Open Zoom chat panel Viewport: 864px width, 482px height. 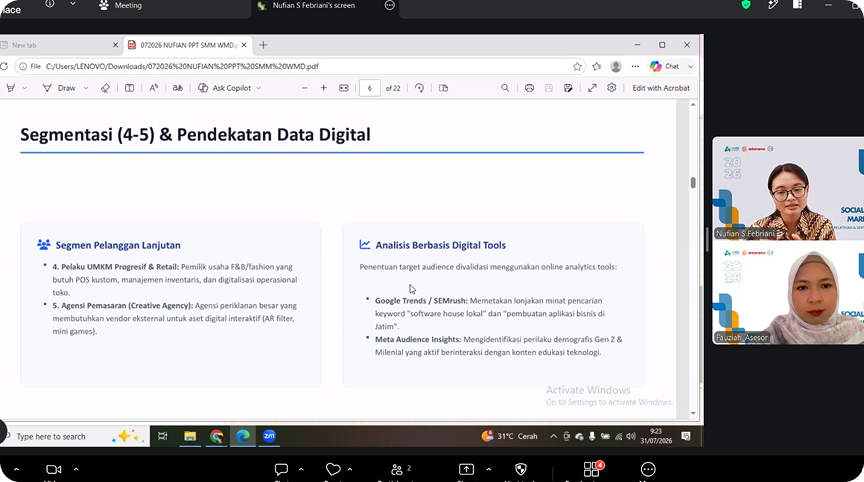(281, 469)
